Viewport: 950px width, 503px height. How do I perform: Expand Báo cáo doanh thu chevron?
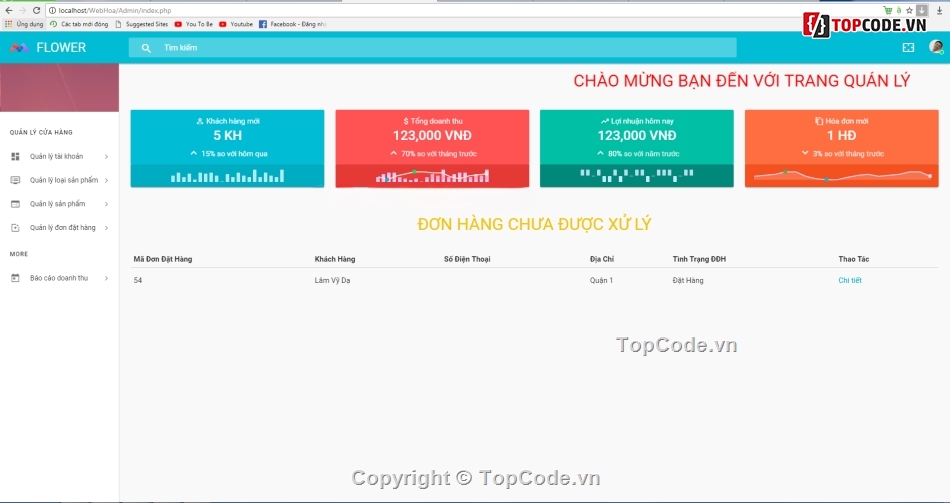click(106, 278)
